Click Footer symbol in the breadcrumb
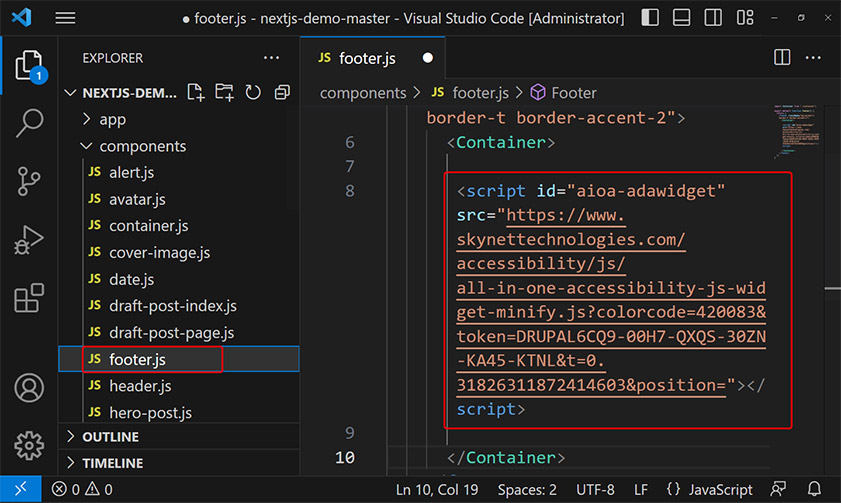Screen dimensions: 841x503 (x=564, y=93)
